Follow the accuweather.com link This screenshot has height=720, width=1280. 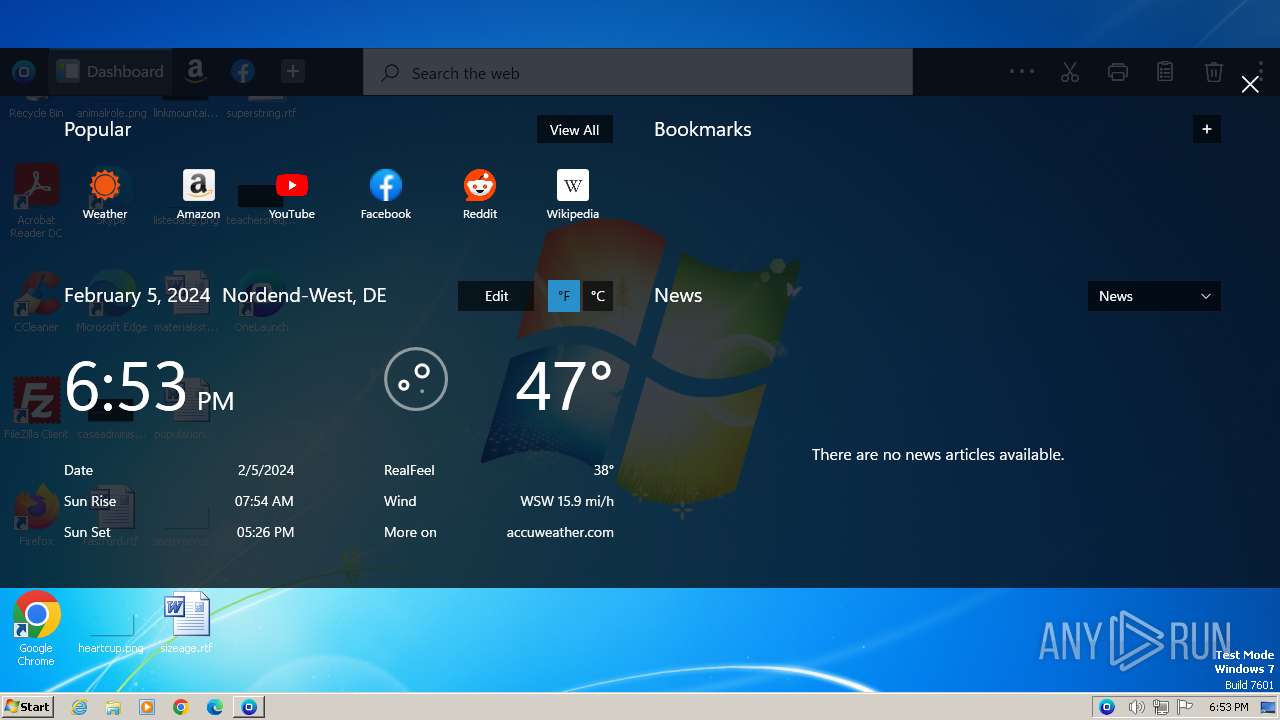[x=560, y=532]
